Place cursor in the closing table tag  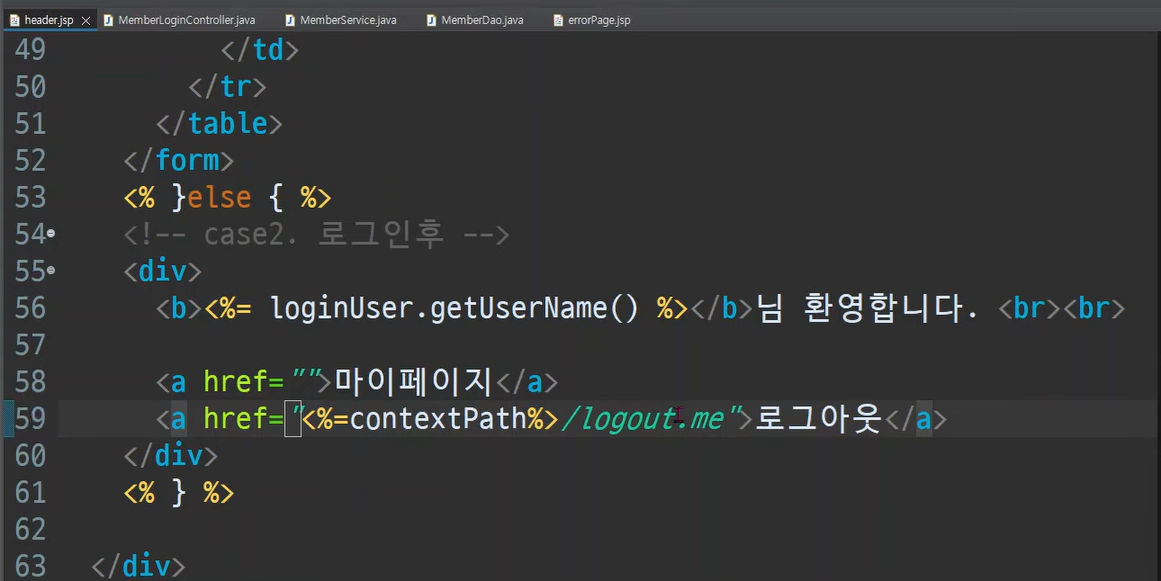coord(219,124)
